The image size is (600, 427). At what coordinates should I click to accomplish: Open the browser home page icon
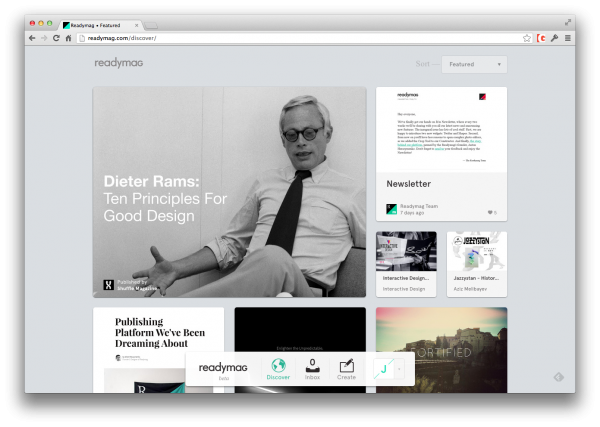[x=68, y=38]
